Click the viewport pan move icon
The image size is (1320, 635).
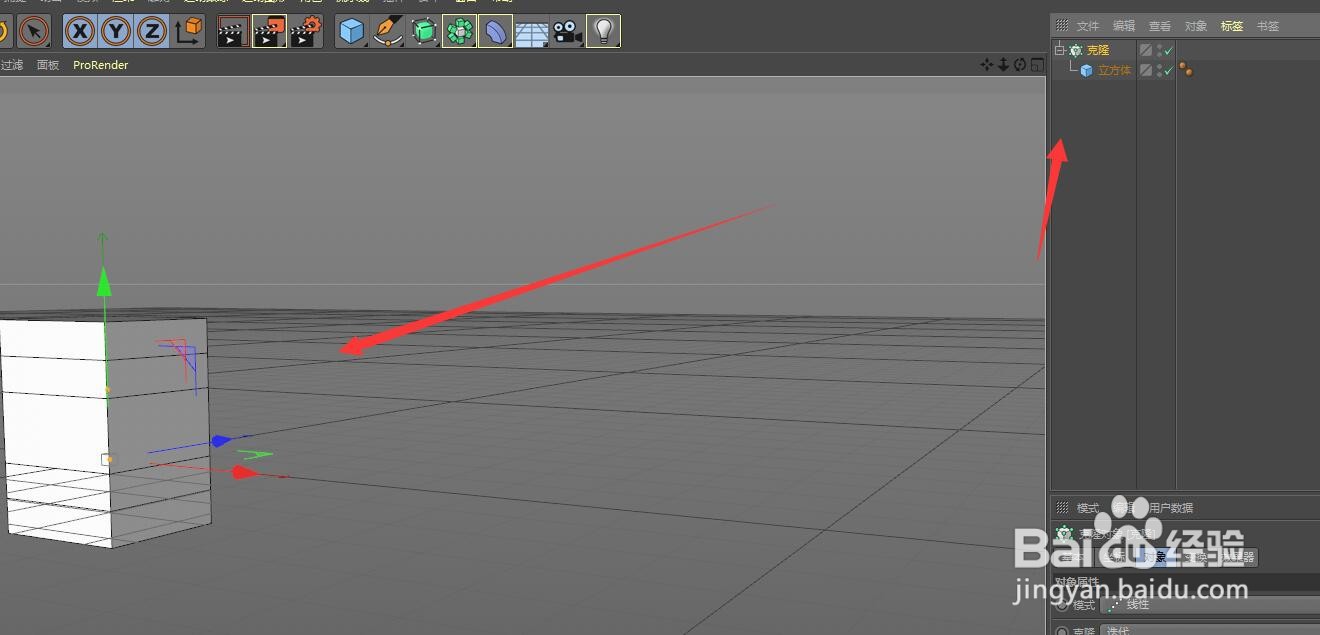987,65
